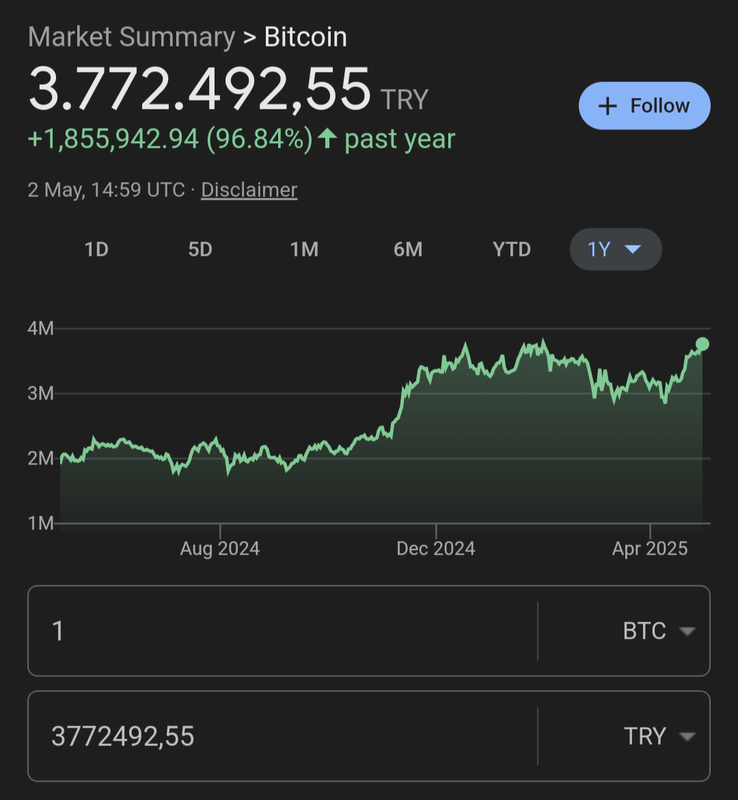Switch to YTD chart view
This screenshot has width=738, height=800.
point(512,249)
